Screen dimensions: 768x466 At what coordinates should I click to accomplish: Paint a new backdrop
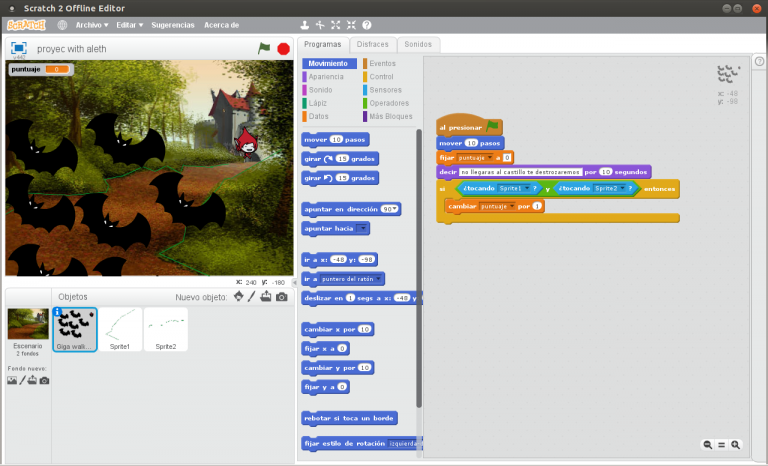click(22, 380)
